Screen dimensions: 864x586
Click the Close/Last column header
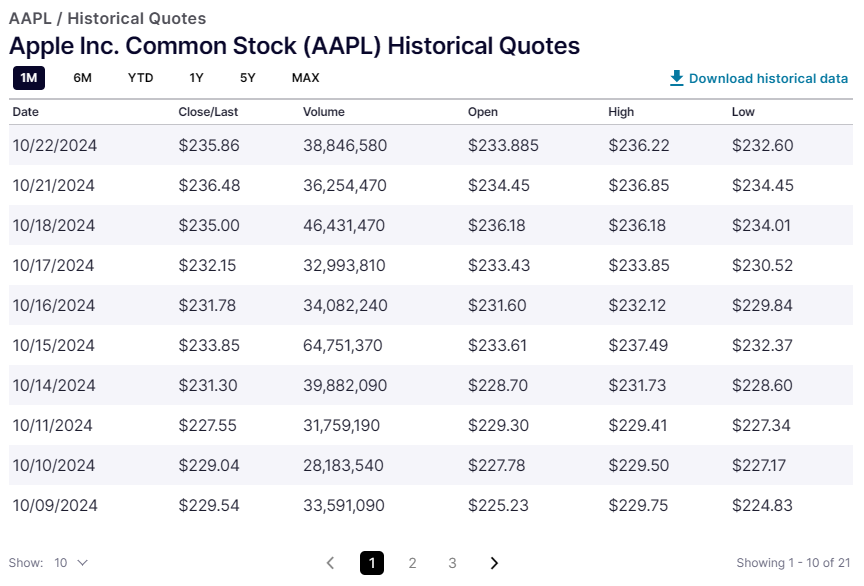coord(208,112)
